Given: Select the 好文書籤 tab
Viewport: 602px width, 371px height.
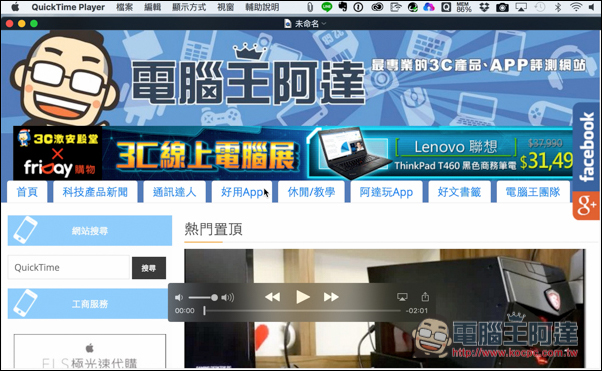Looking at the screenshot, I should (x=459, y=192).
